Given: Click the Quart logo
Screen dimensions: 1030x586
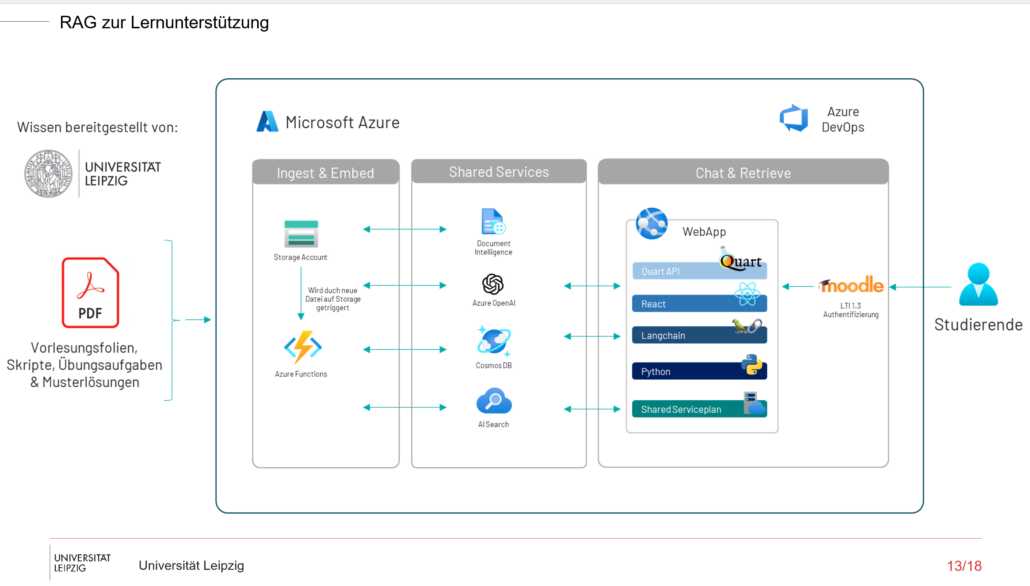Looking at the screenshot, I should click(x=740, y=260).
